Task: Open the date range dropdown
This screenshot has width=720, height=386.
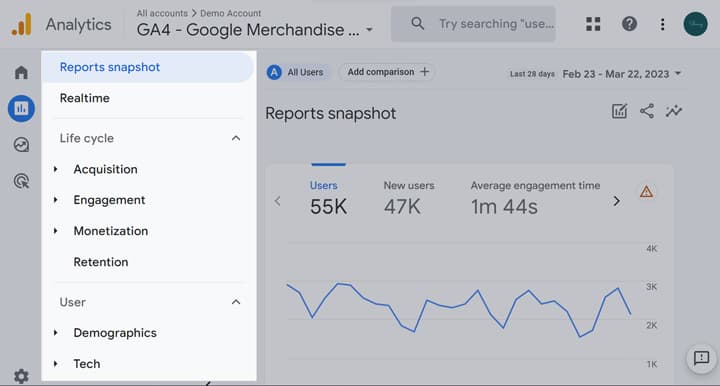Action: tap(621, 74)
